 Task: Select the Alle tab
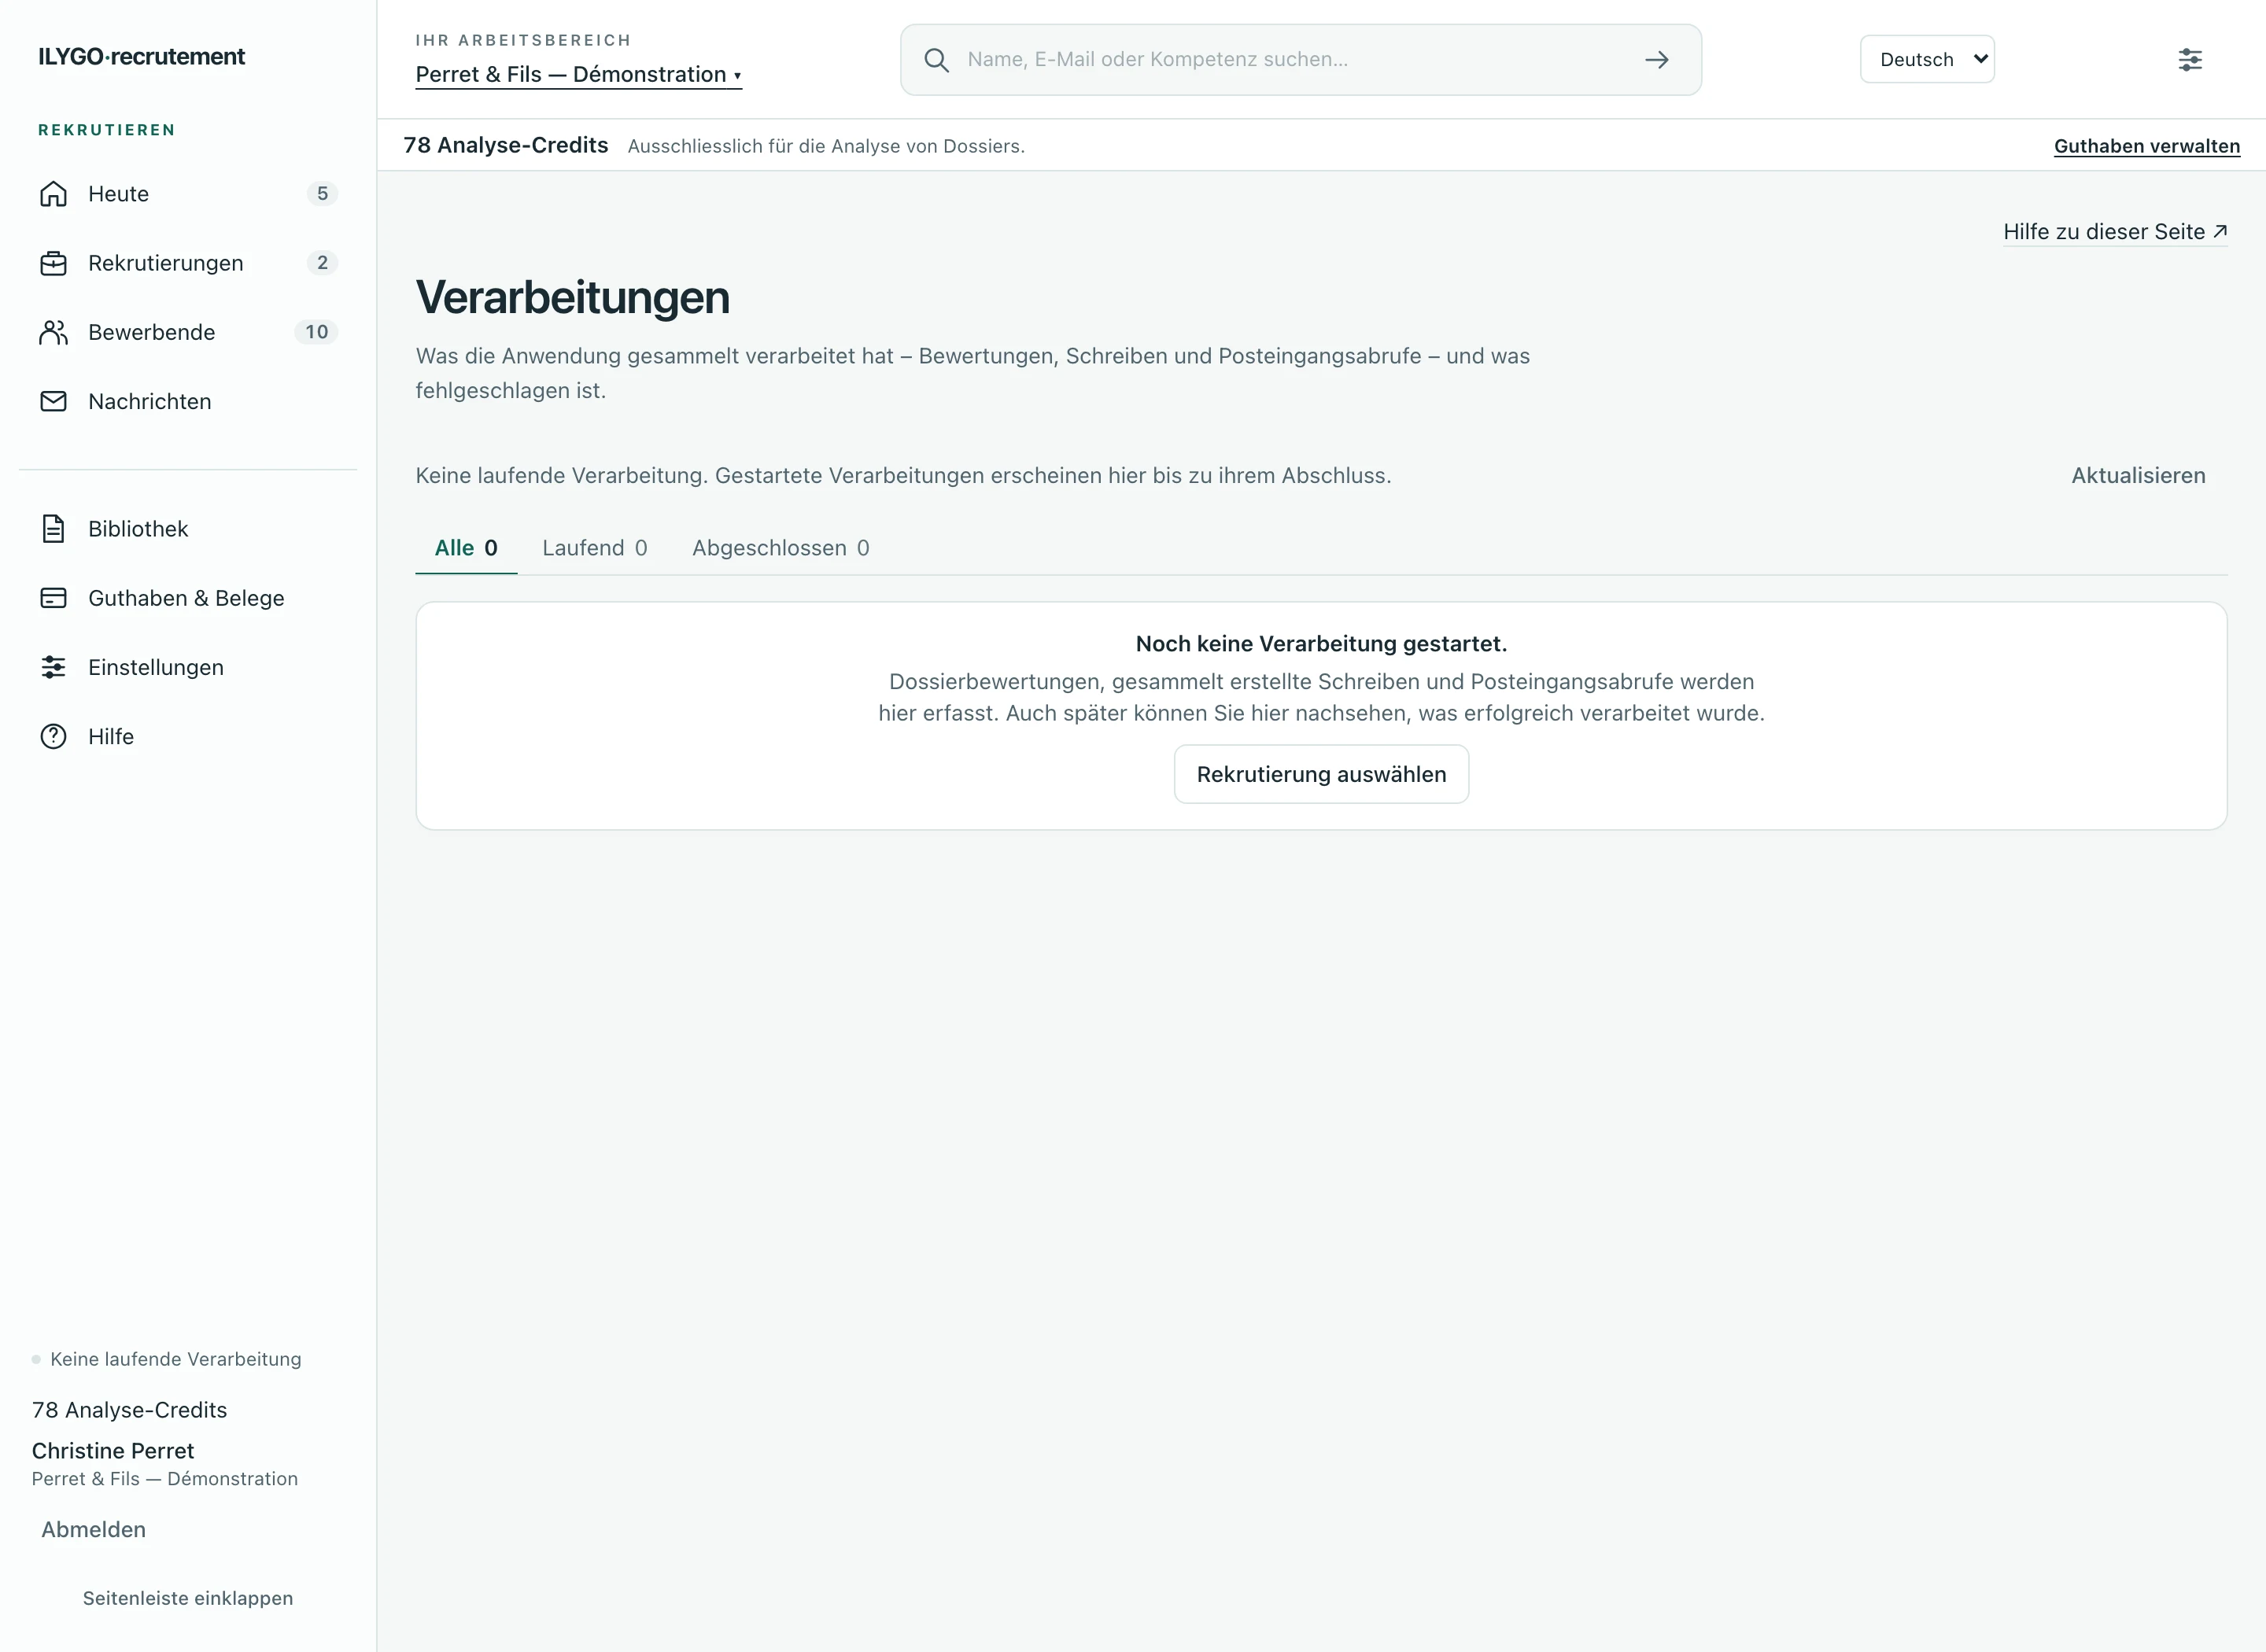point(466,548)
